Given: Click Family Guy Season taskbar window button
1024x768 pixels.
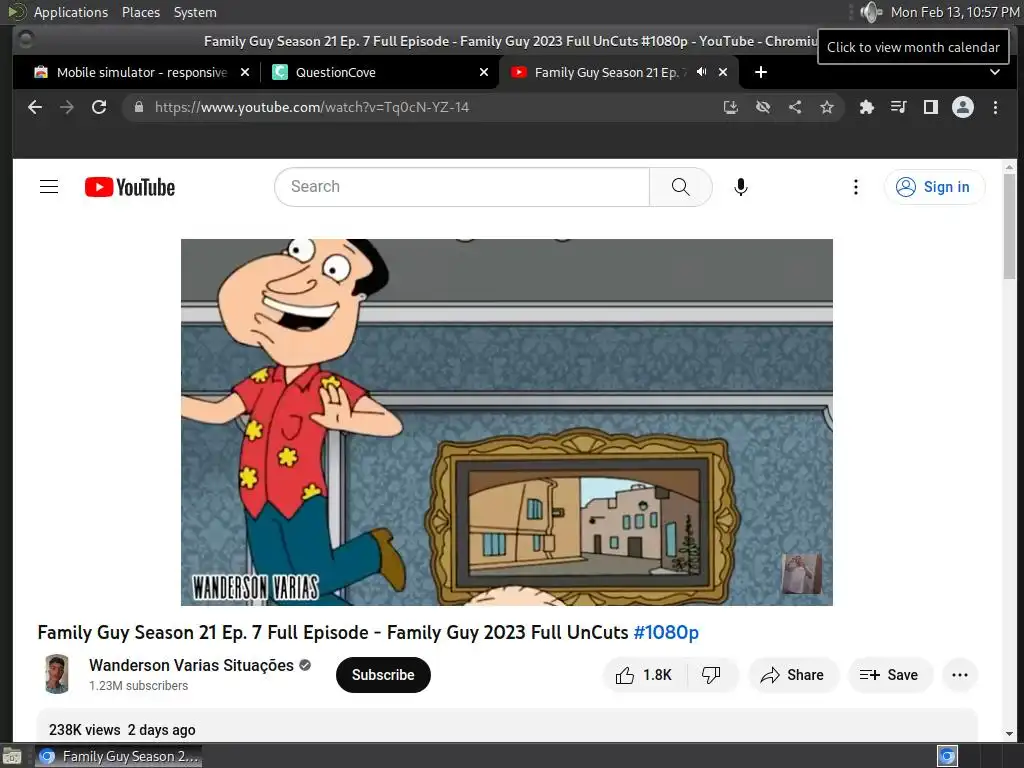Looking at the screenshot, I should 118,756.
